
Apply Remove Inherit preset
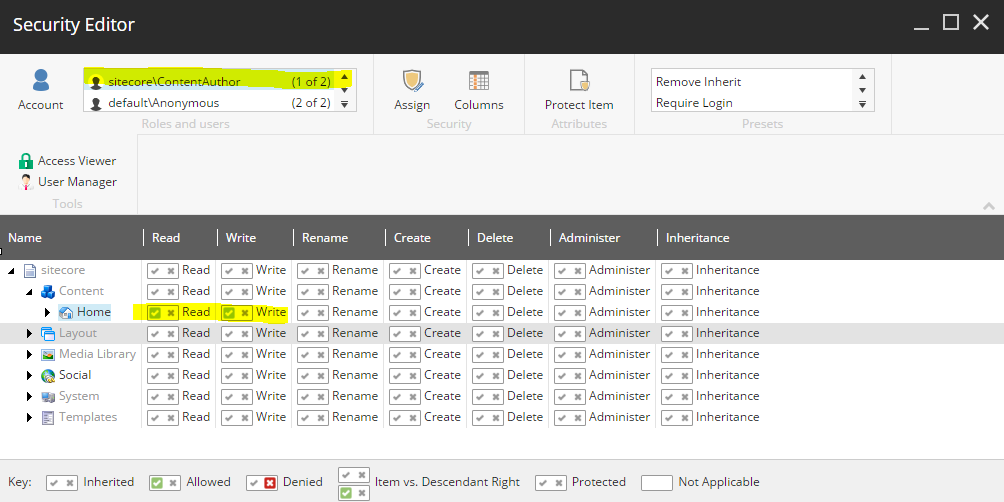699,82
